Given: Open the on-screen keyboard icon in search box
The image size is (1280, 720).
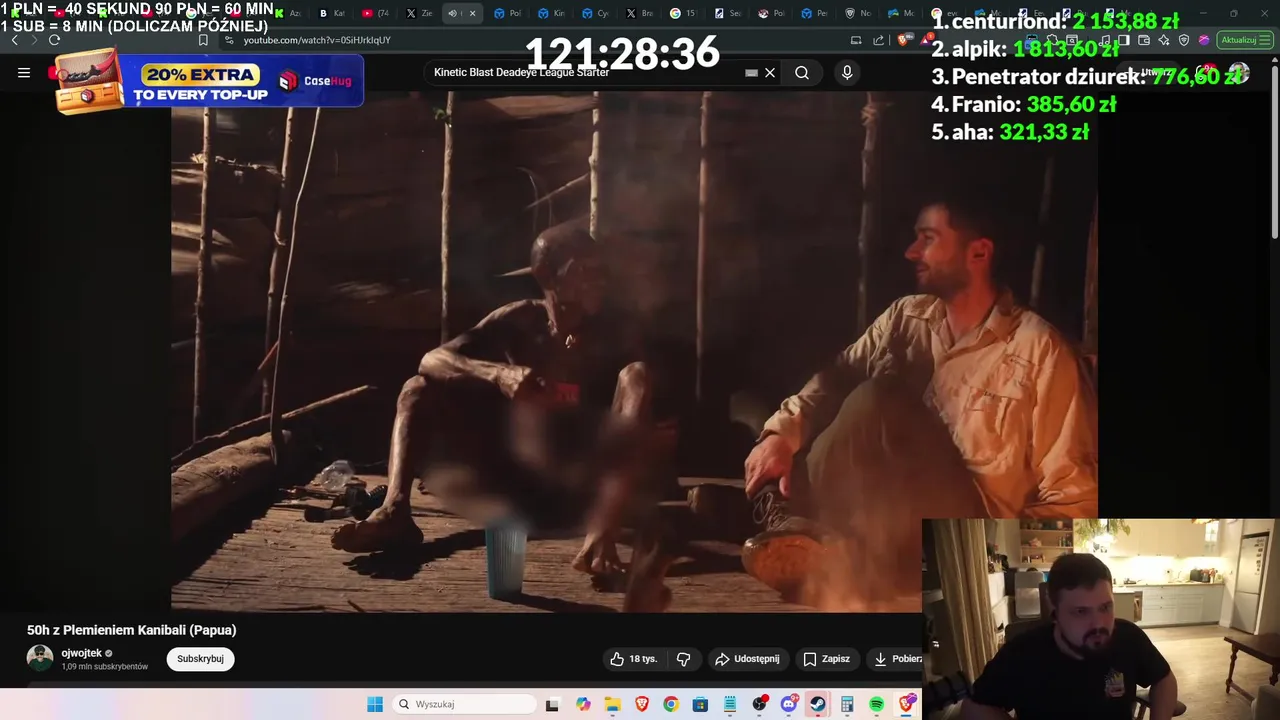Looking at the screenshot, I should click(751, 72).
